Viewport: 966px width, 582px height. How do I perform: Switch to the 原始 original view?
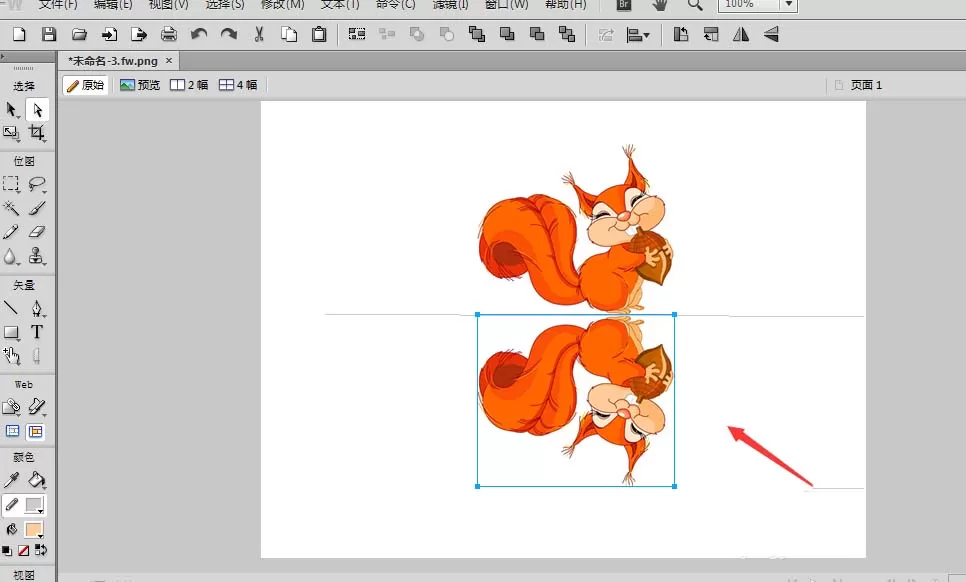[86, 85]
